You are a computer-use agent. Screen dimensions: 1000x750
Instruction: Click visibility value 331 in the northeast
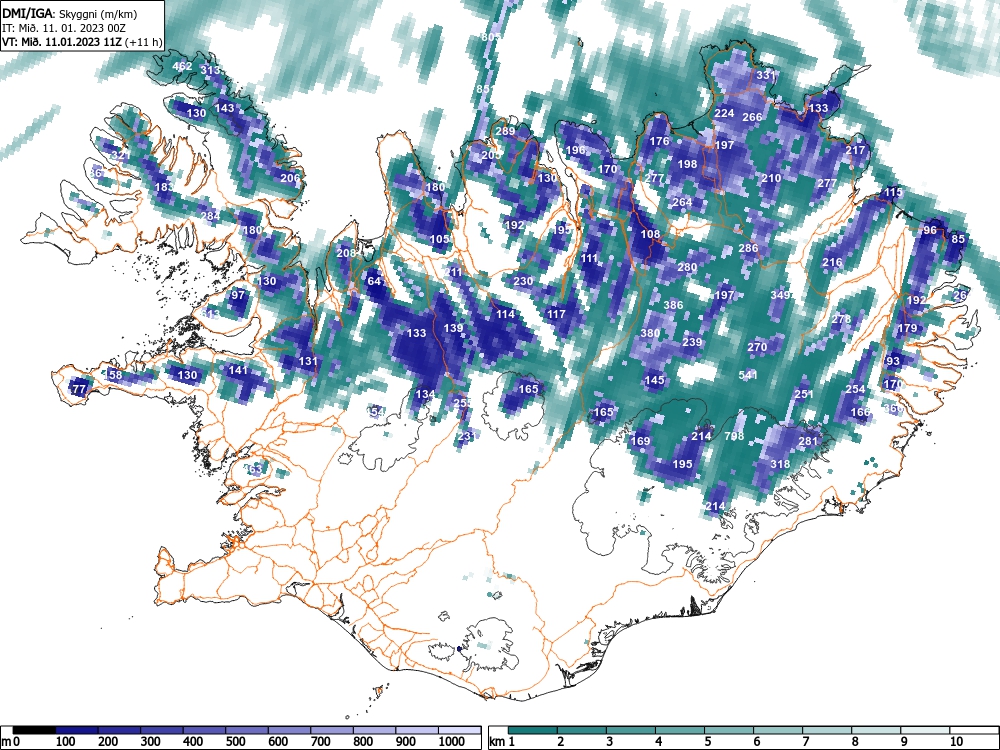pos(766,75)
